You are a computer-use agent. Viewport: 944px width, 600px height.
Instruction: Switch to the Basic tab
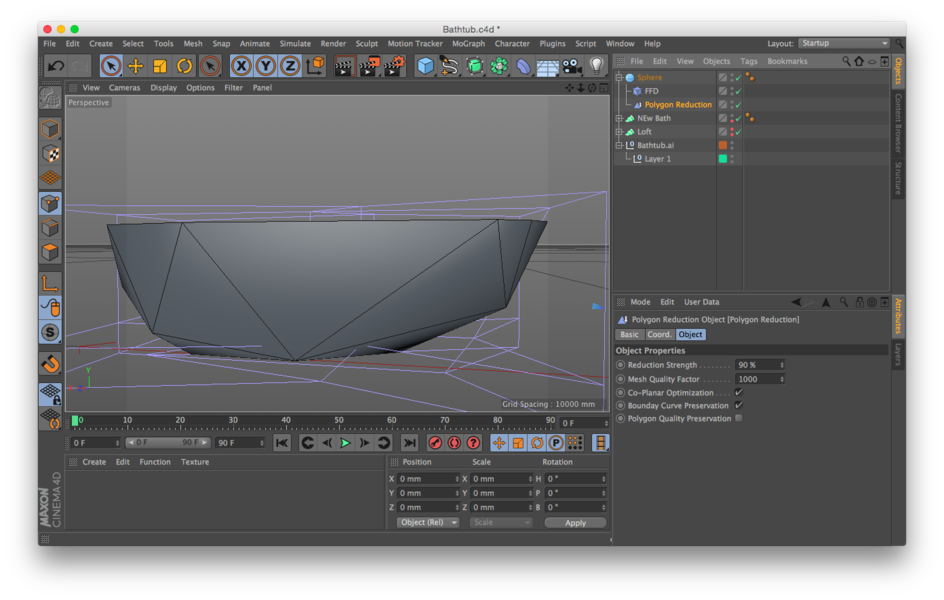pyautogui.click(x=629, y=335)
